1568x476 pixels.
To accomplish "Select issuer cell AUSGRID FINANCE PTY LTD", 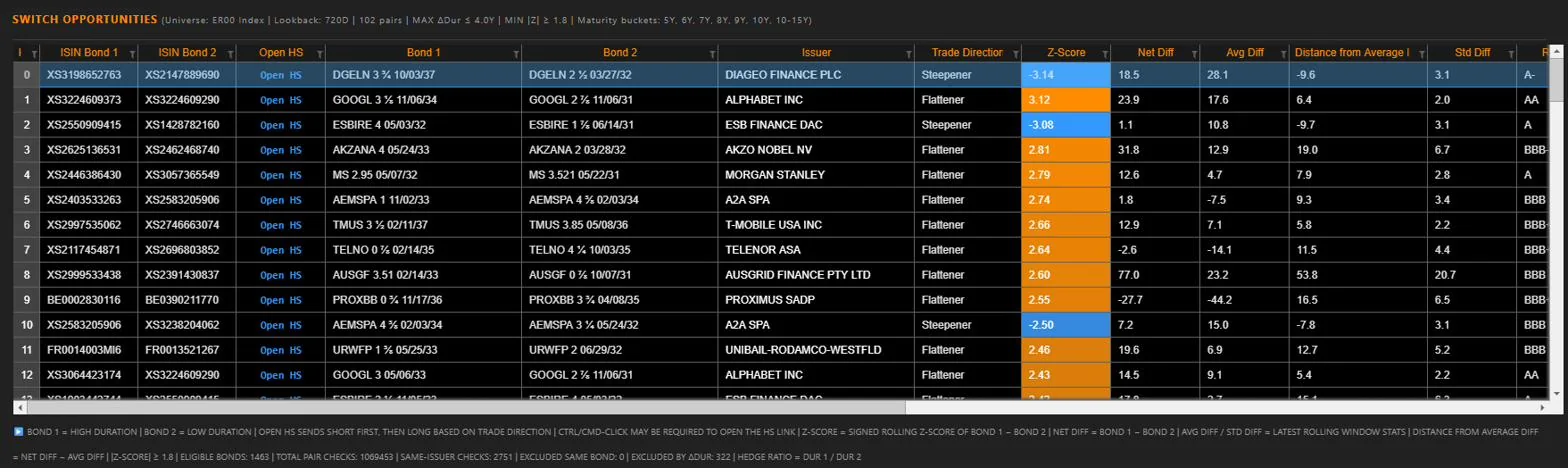I will tap(816, 275).
